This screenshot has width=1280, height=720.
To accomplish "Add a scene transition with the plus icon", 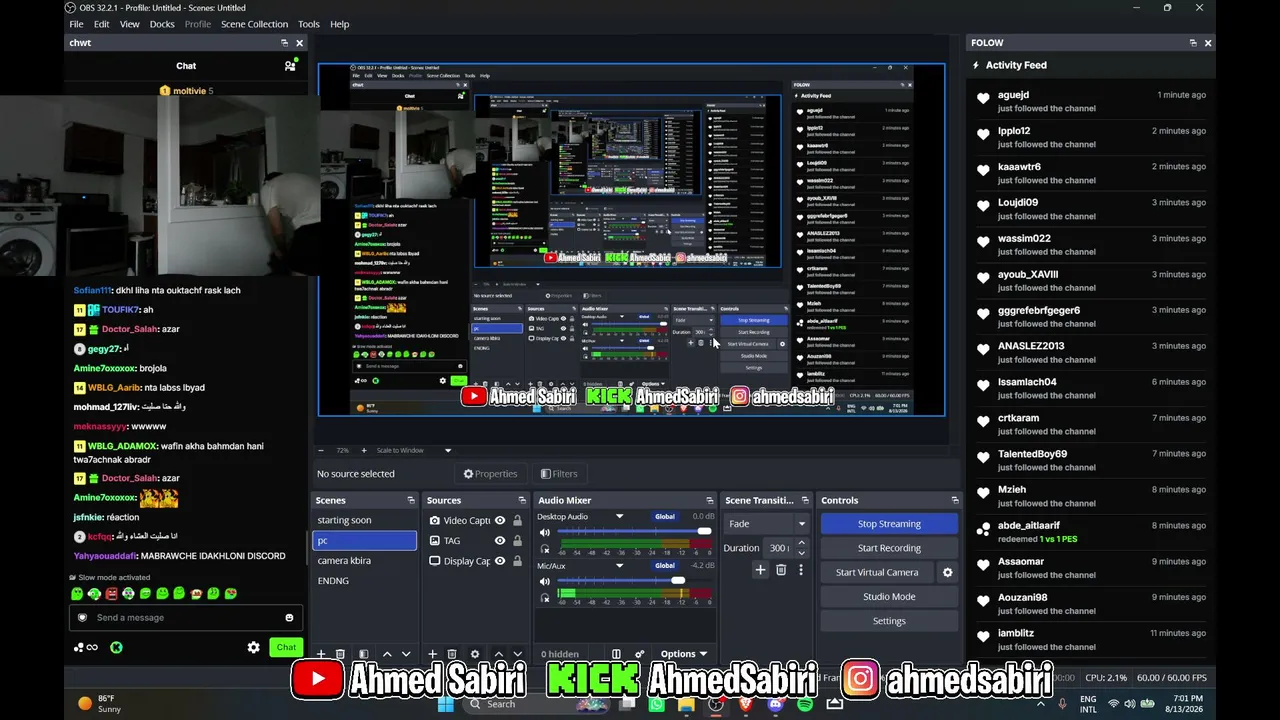I will click(760, 570).
